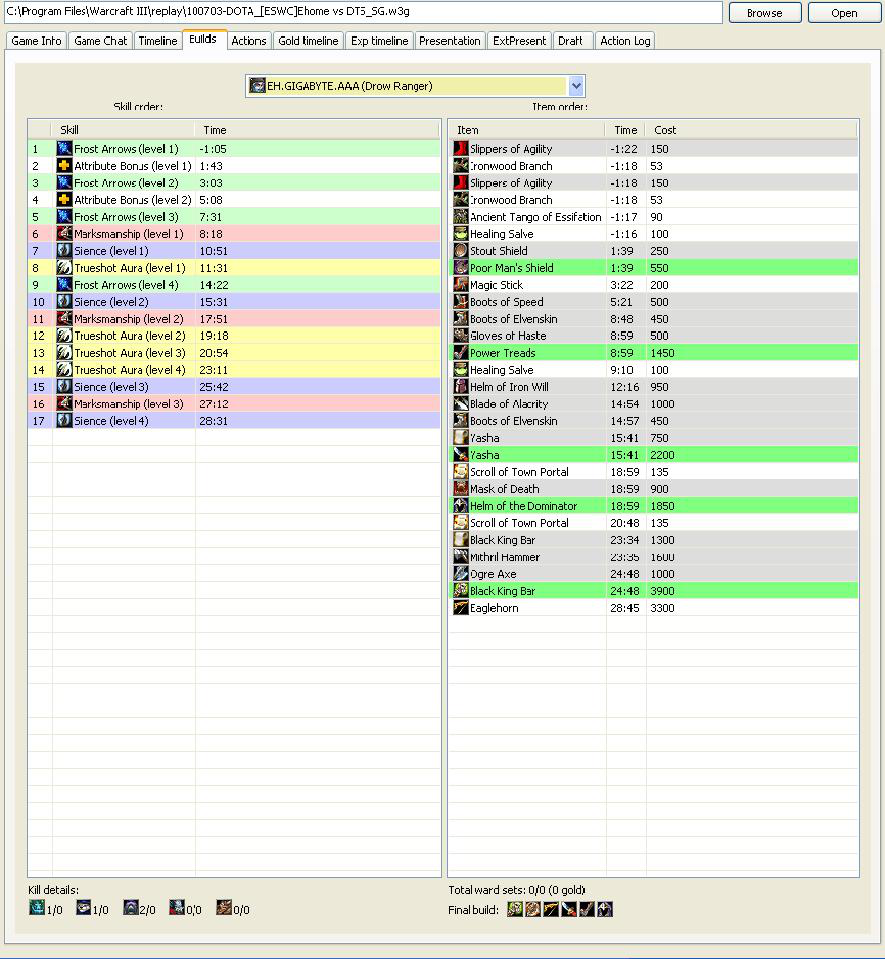This screenshot has width=885, height=959.
Task: Click the Trueshot Aura level 4 icon
Action: [x=64, y=370]
